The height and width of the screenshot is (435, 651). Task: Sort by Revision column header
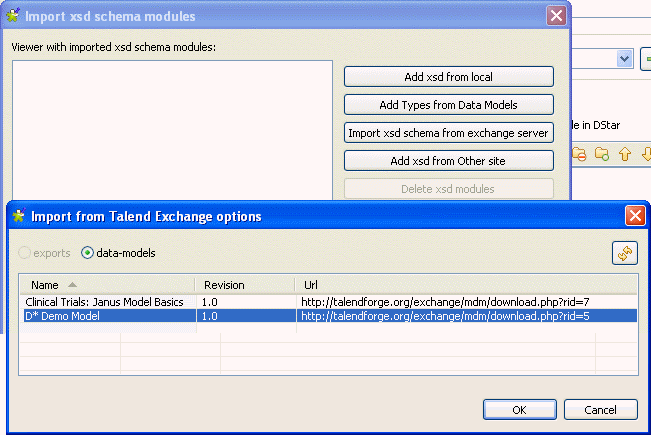(x=245, y=285)
